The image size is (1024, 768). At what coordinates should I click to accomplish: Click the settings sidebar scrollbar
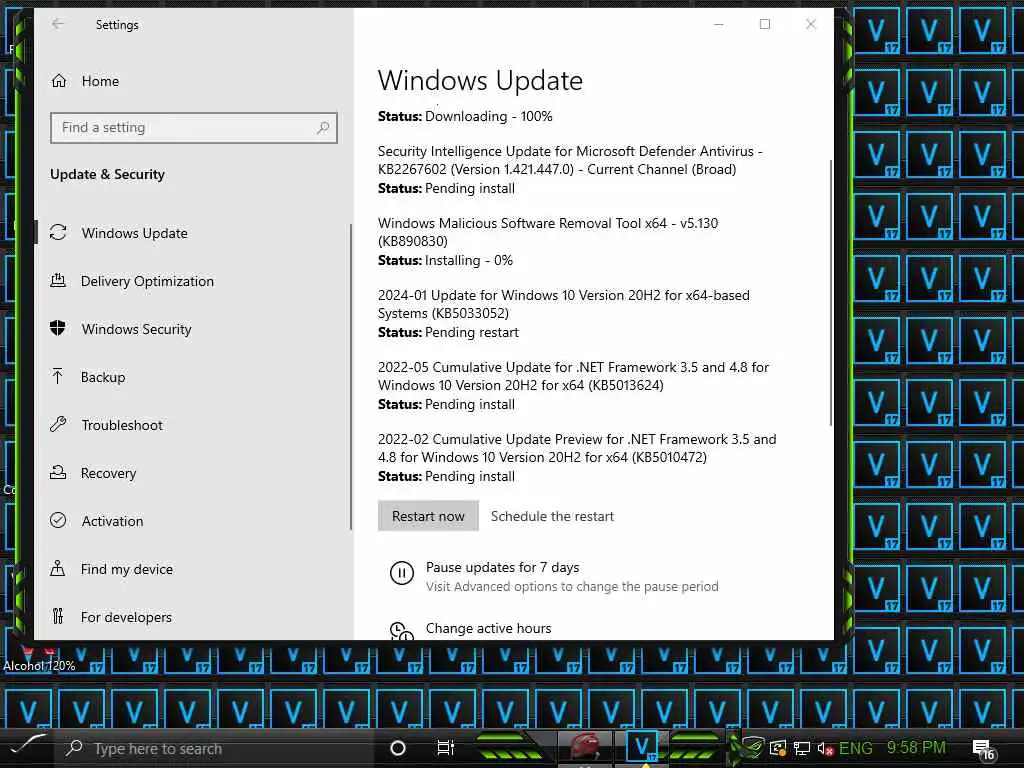[x=351, y=377]
